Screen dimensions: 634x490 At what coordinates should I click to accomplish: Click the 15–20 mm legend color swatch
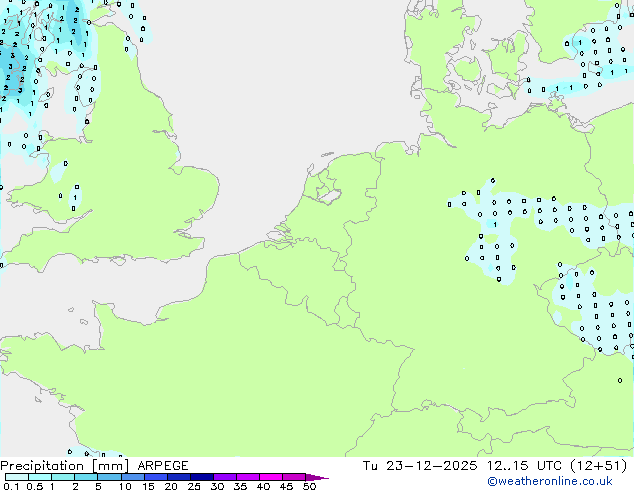[156, 477]
